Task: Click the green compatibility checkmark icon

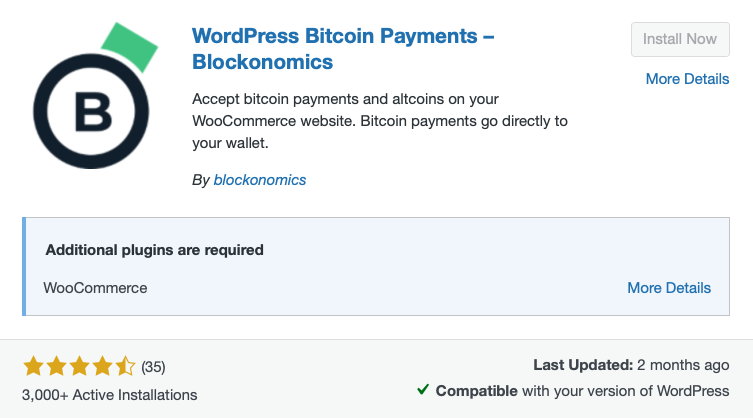Action: point(423,390)
